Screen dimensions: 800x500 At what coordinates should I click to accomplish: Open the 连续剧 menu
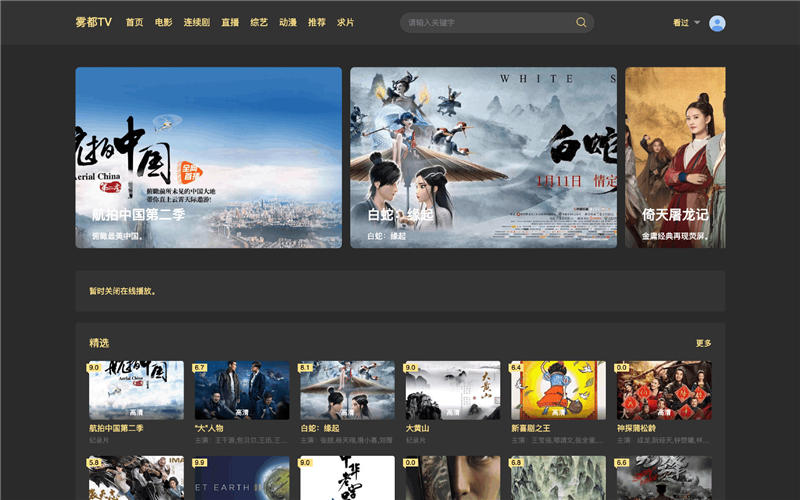click(x=197, y=22)
